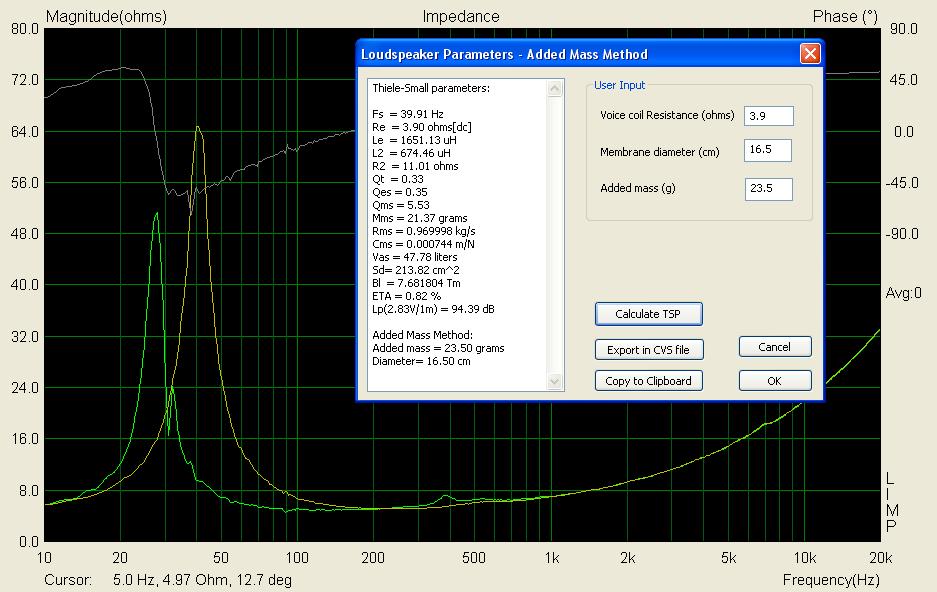Viewport: 937px width, 592px height.
Task: Focus the Membrane diameter input field
Action: (768, 150)
